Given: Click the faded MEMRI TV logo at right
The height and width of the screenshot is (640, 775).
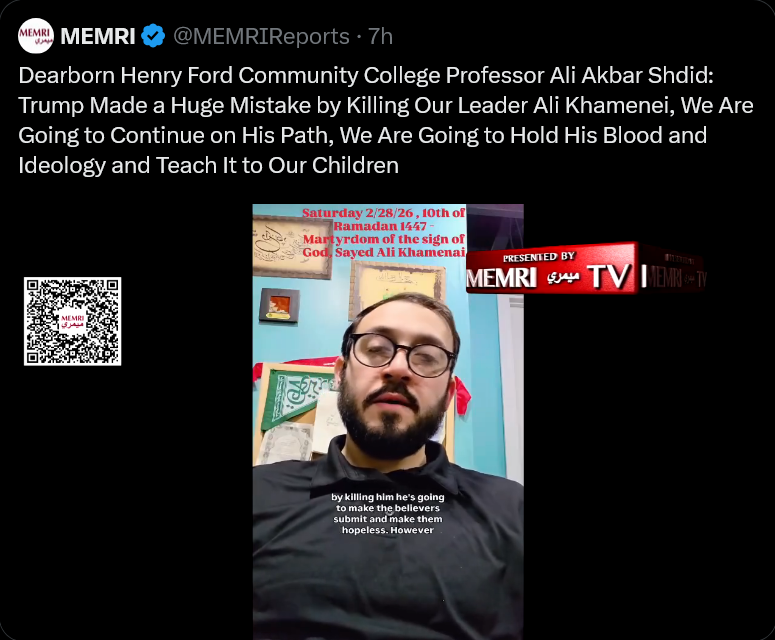Looking at the screenshot, I should 676,273.
